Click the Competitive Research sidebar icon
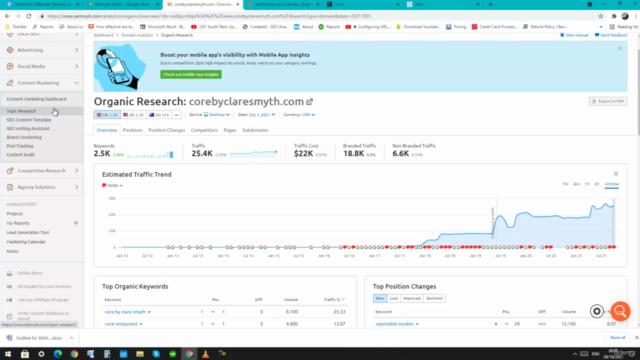Viewport: 640px width, 360px height. coord(10,171)
